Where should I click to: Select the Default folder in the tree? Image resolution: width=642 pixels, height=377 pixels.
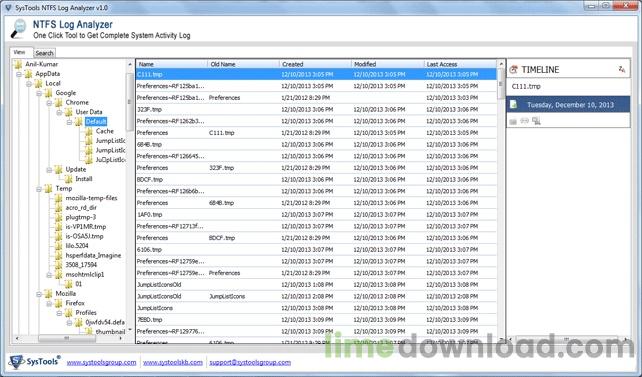96,122
